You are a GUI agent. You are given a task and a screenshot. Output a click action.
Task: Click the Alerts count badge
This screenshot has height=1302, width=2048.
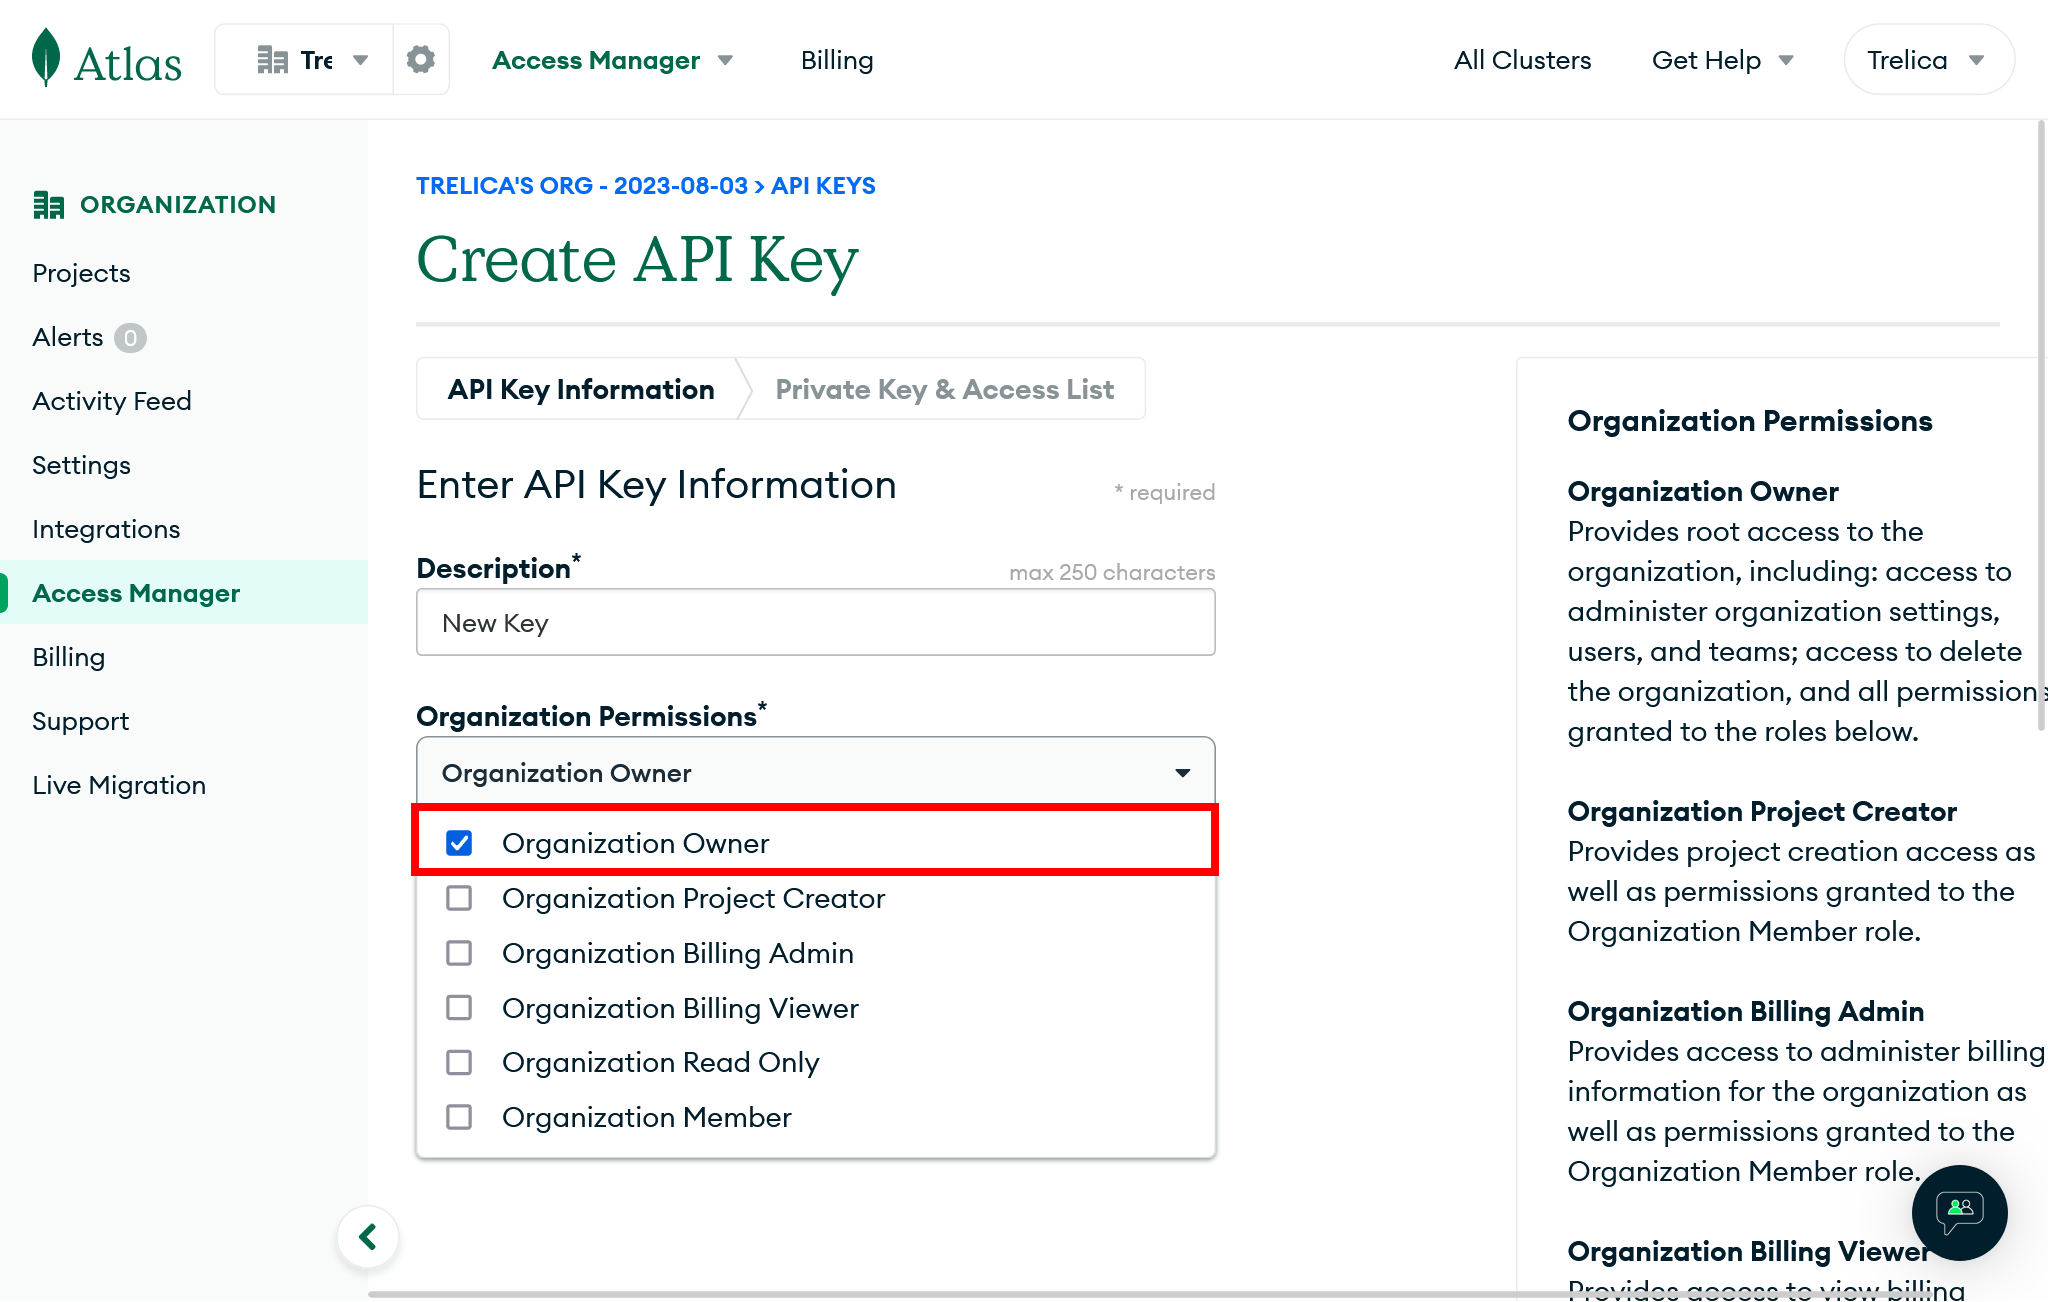click(x=130, y=338)
